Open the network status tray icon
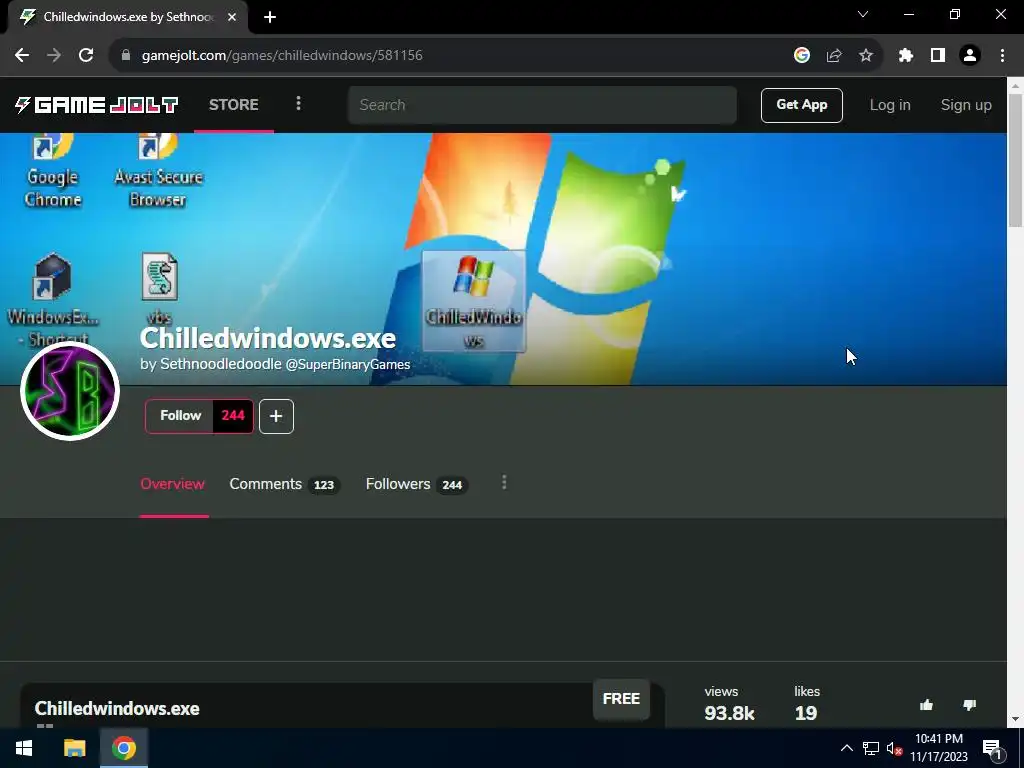 (x=871, y=748)
